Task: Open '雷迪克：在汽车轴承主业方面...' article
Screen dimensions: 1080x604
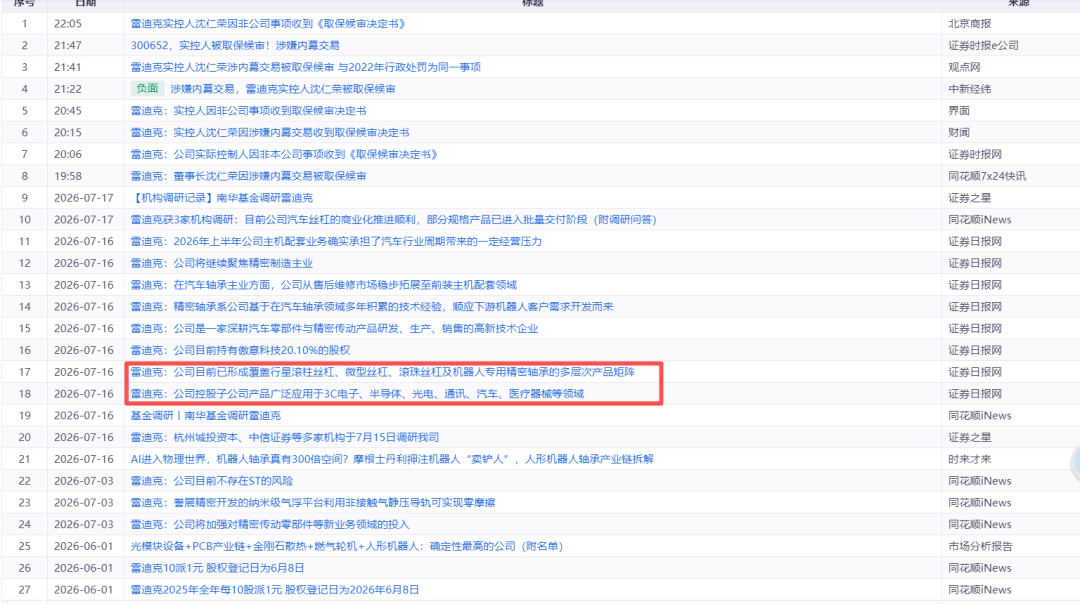Action: click(324, 285)
